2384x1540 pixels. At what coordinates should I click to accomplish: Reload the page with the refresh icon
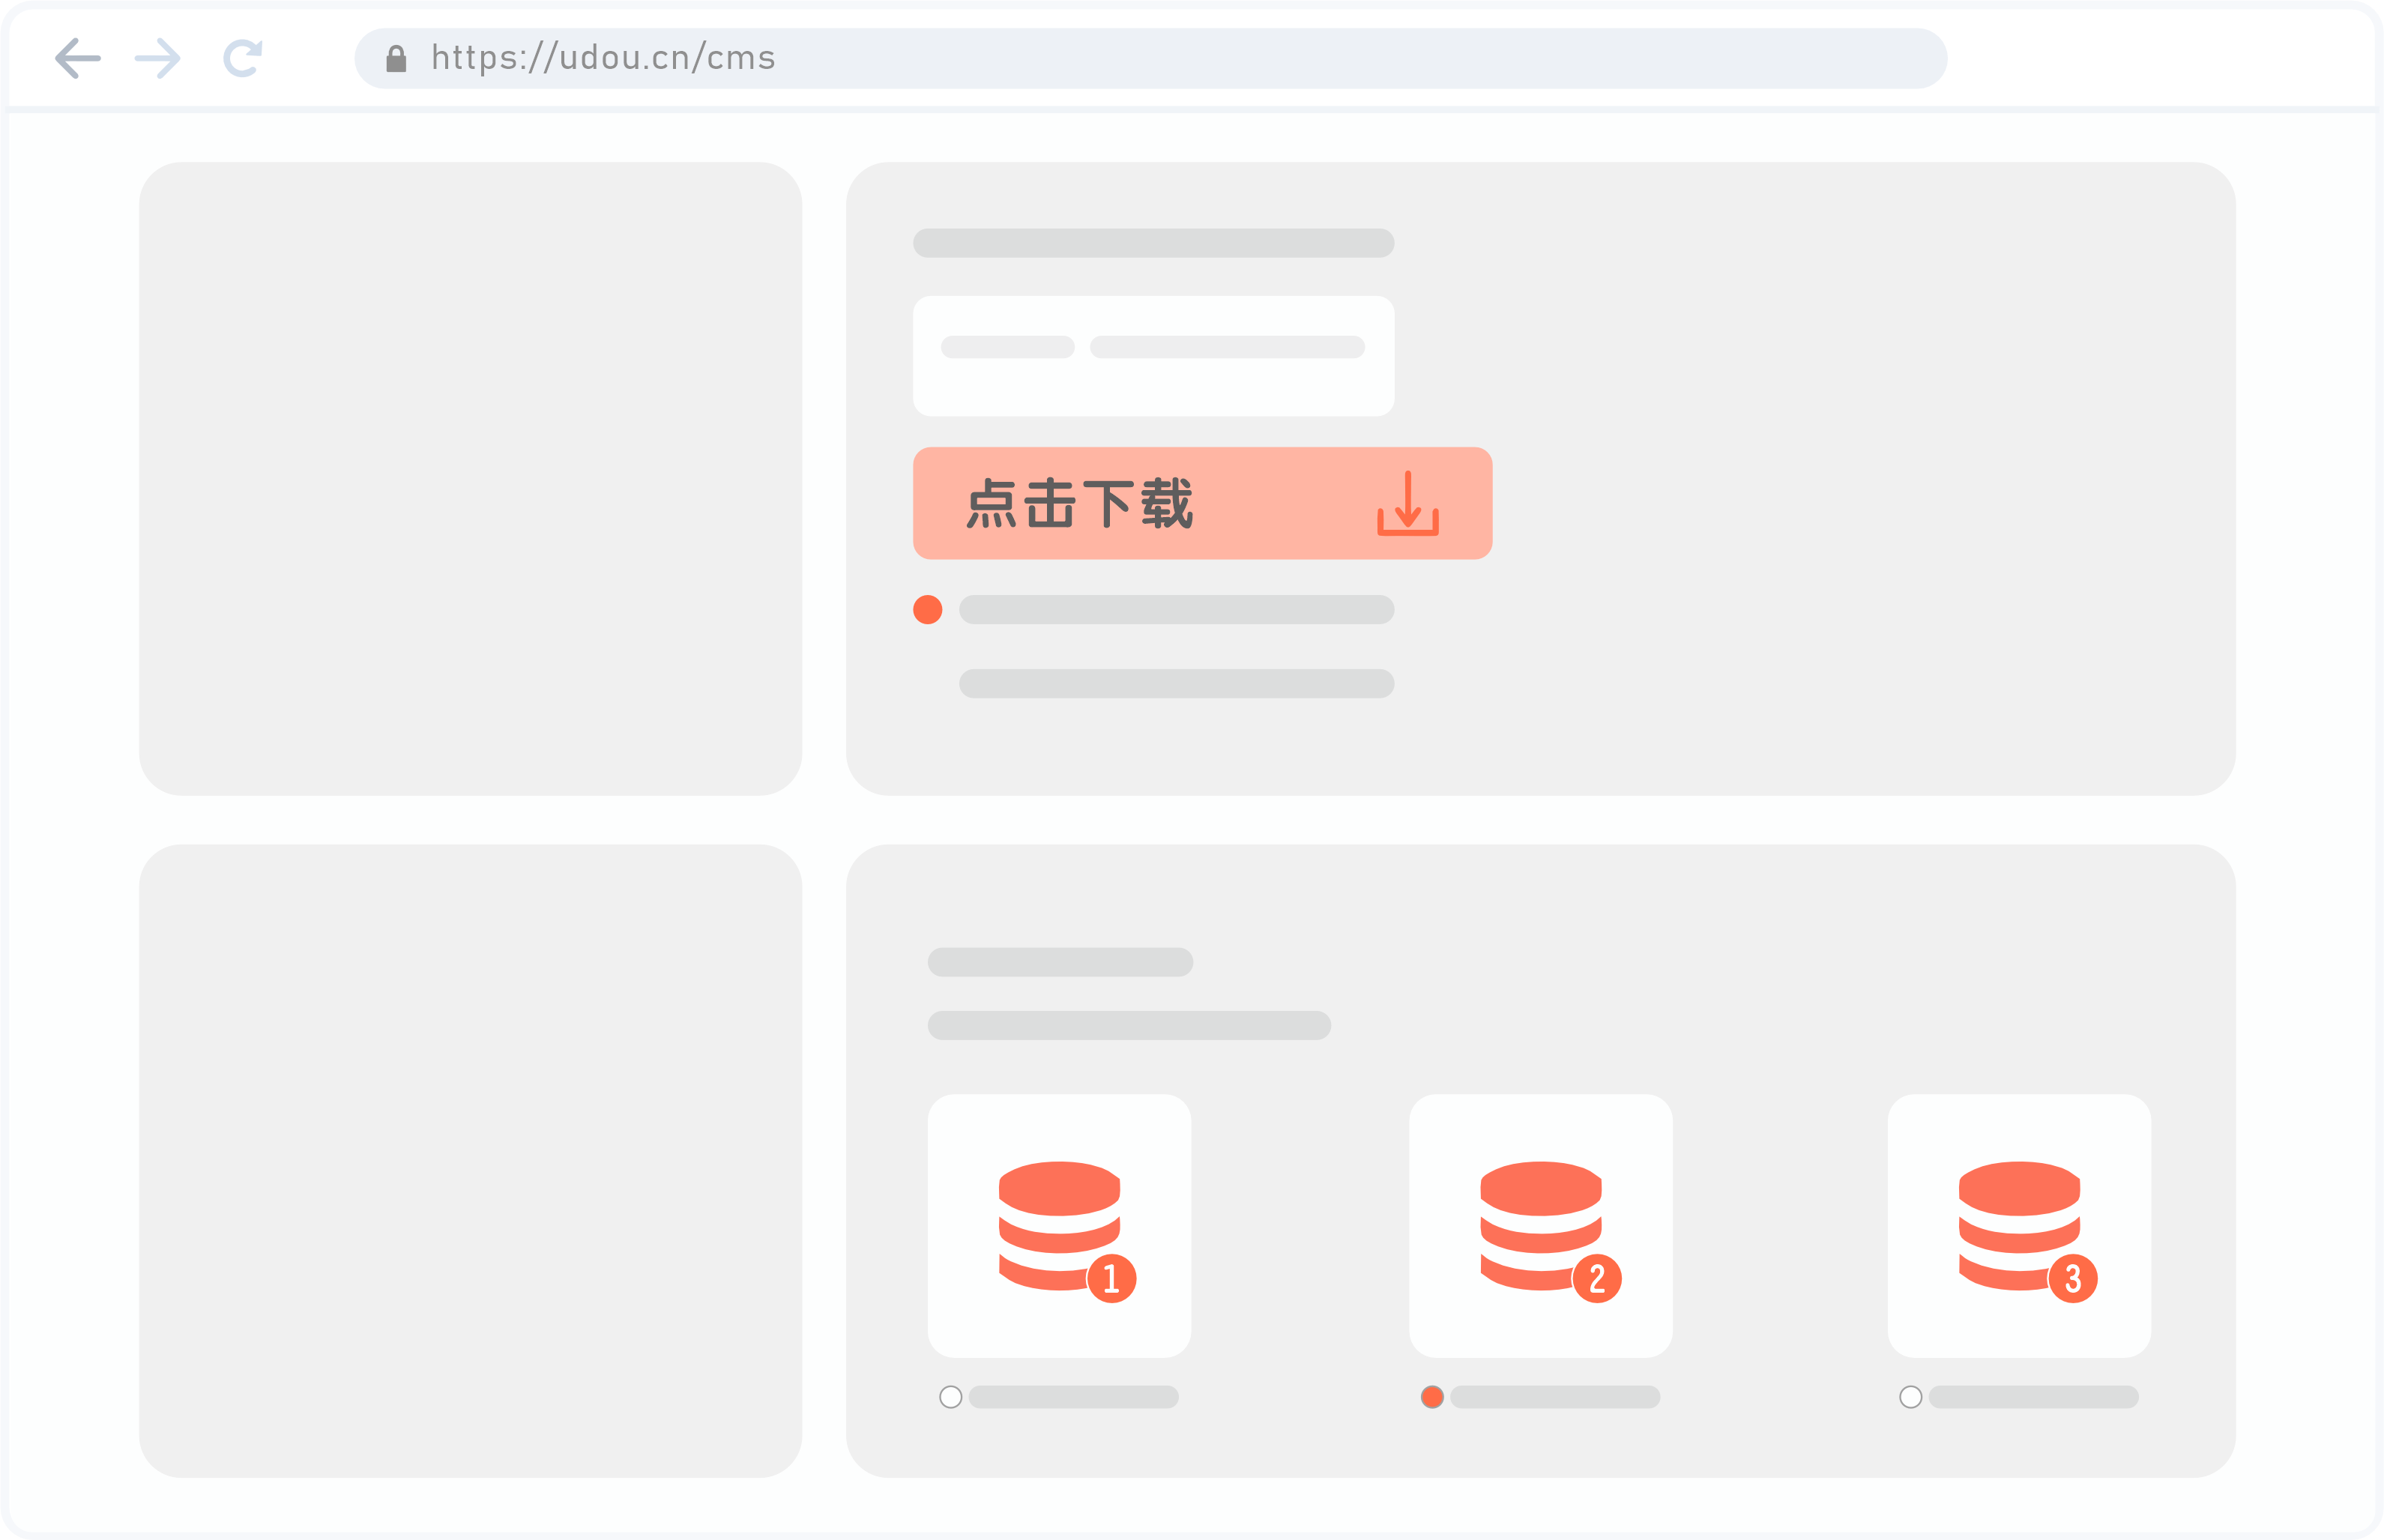pyautogui.click(x=243, y=58)
